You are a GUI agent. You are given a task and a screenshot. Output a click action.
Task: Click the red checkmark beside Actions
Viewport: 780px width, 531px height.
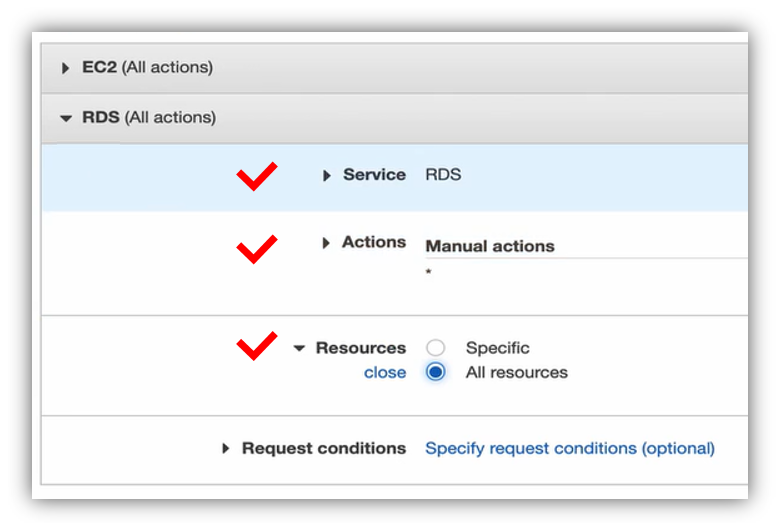click(256, 247)
